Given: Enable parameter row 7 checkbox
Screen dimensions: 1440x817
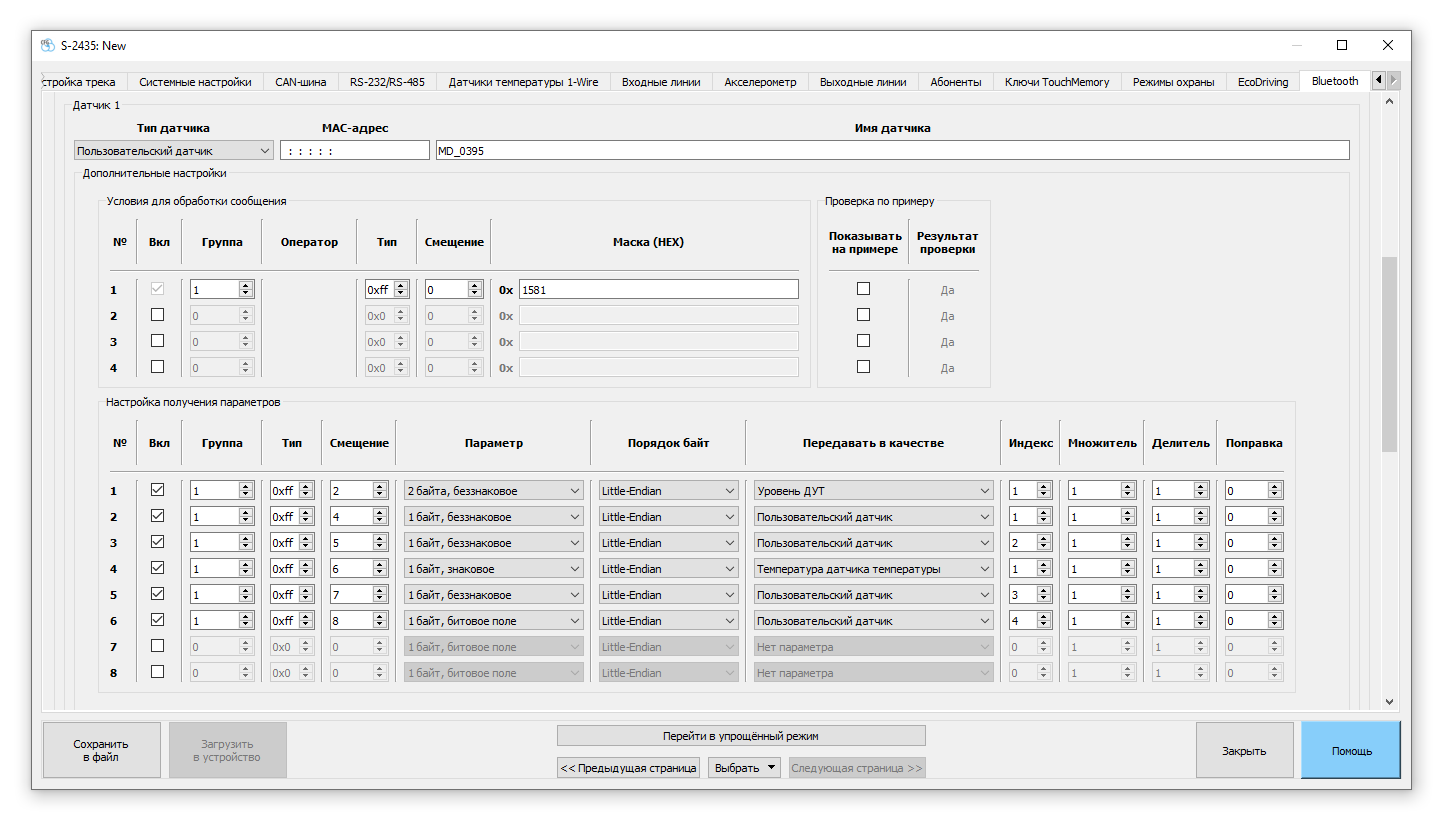Looking at the screenshot, I should coord(157,646).
